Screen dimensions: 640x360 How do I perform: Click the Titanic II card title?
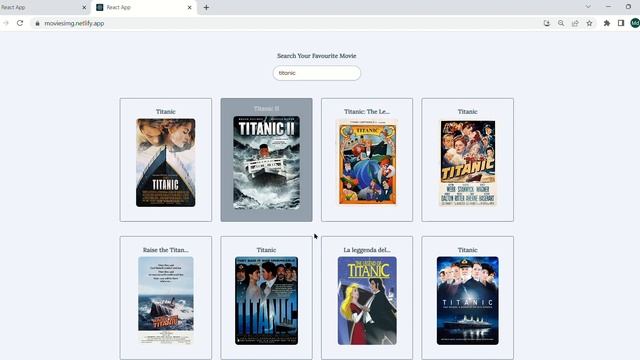(x=267, y=109)
